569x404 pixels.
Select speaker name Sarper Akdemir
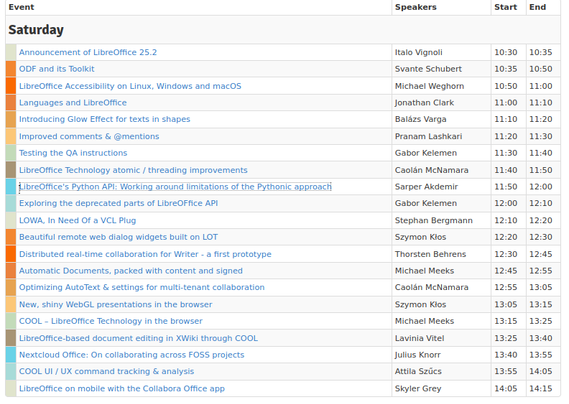pyautogui.click(x=426, y=187)
